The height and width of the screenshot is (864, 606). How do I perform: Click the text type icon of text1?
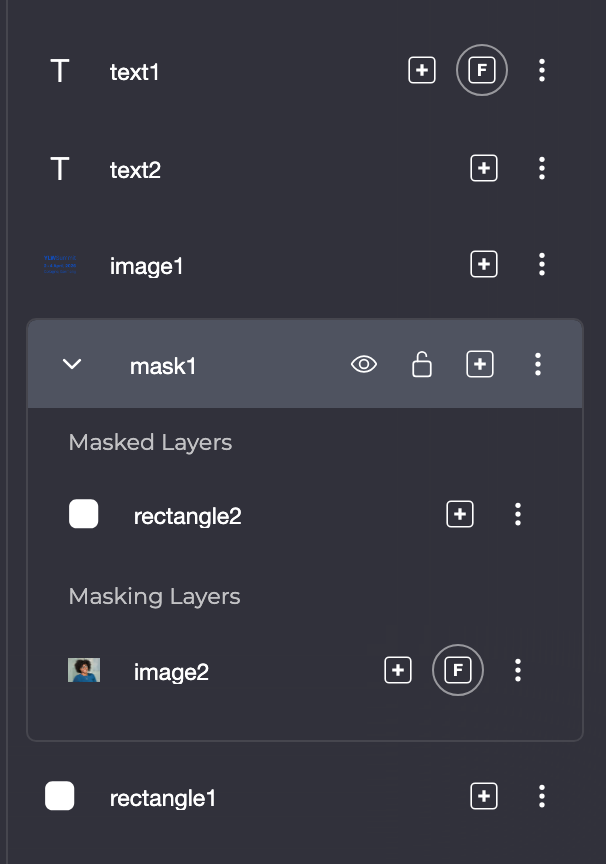coord(59,71)
